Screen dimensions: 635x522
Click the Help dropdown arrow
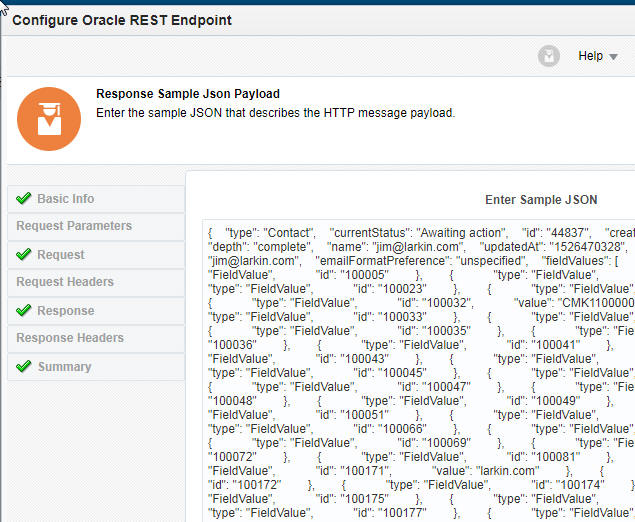tap(613, 57)
